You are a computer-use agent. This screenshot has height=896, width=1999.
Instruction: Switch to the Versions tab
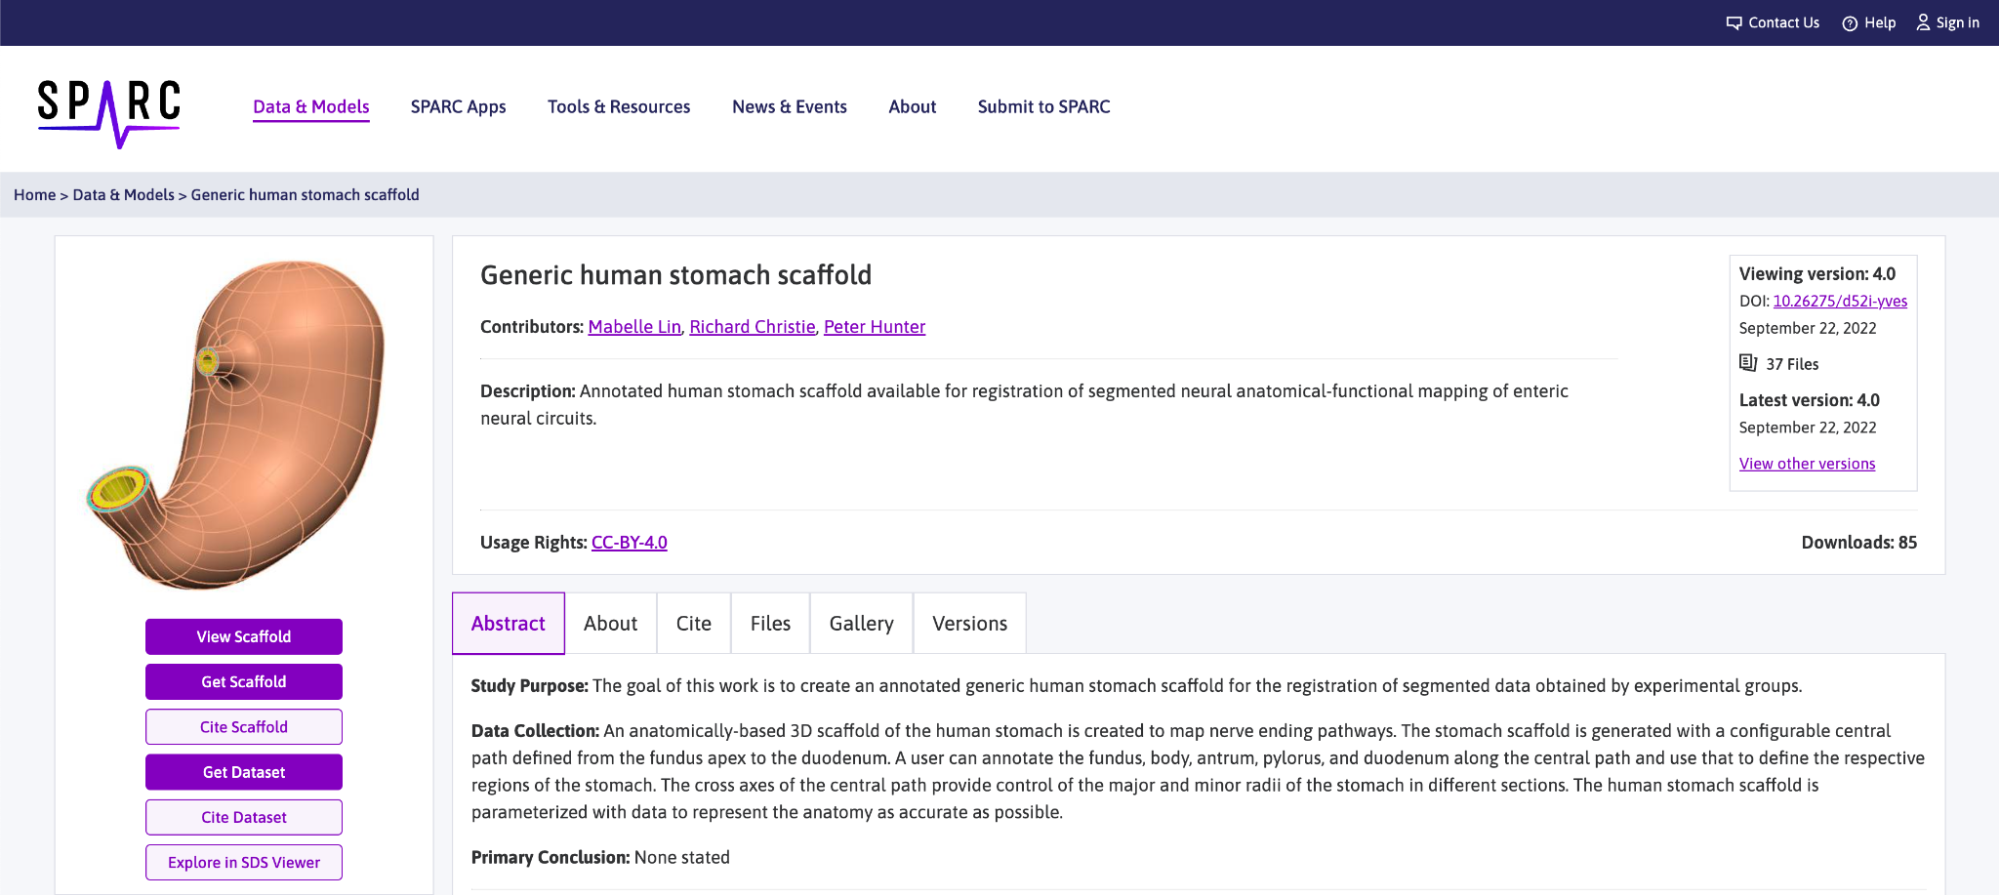[x=970, y=623]
